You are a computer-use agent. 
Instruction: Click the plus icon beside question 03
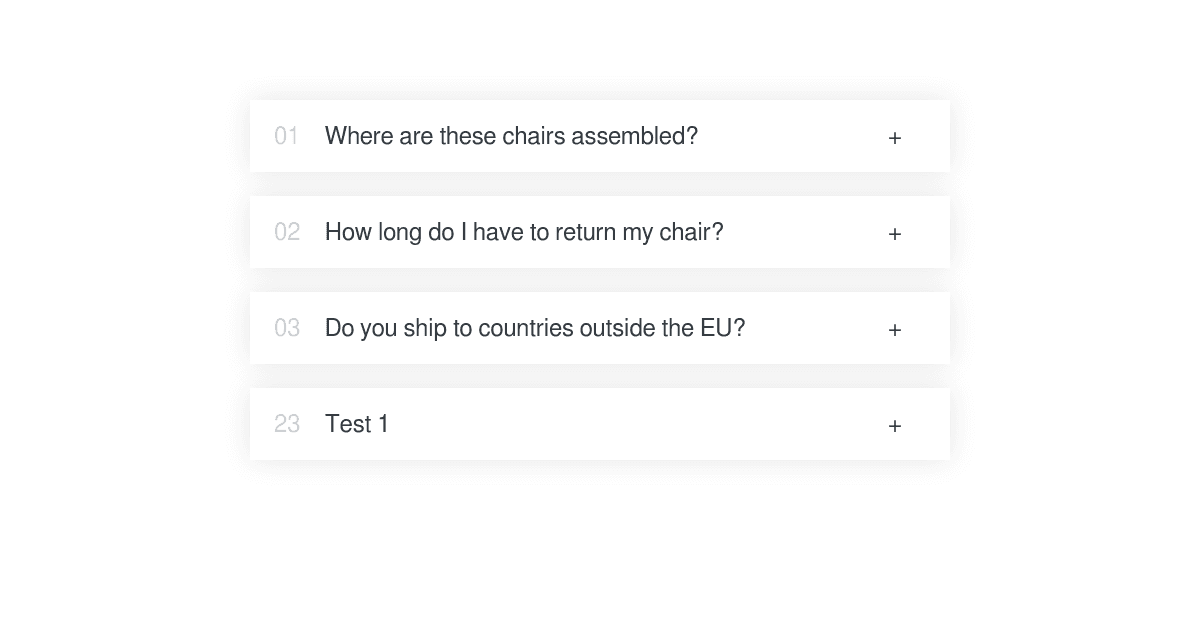click(x=894, y=329)
